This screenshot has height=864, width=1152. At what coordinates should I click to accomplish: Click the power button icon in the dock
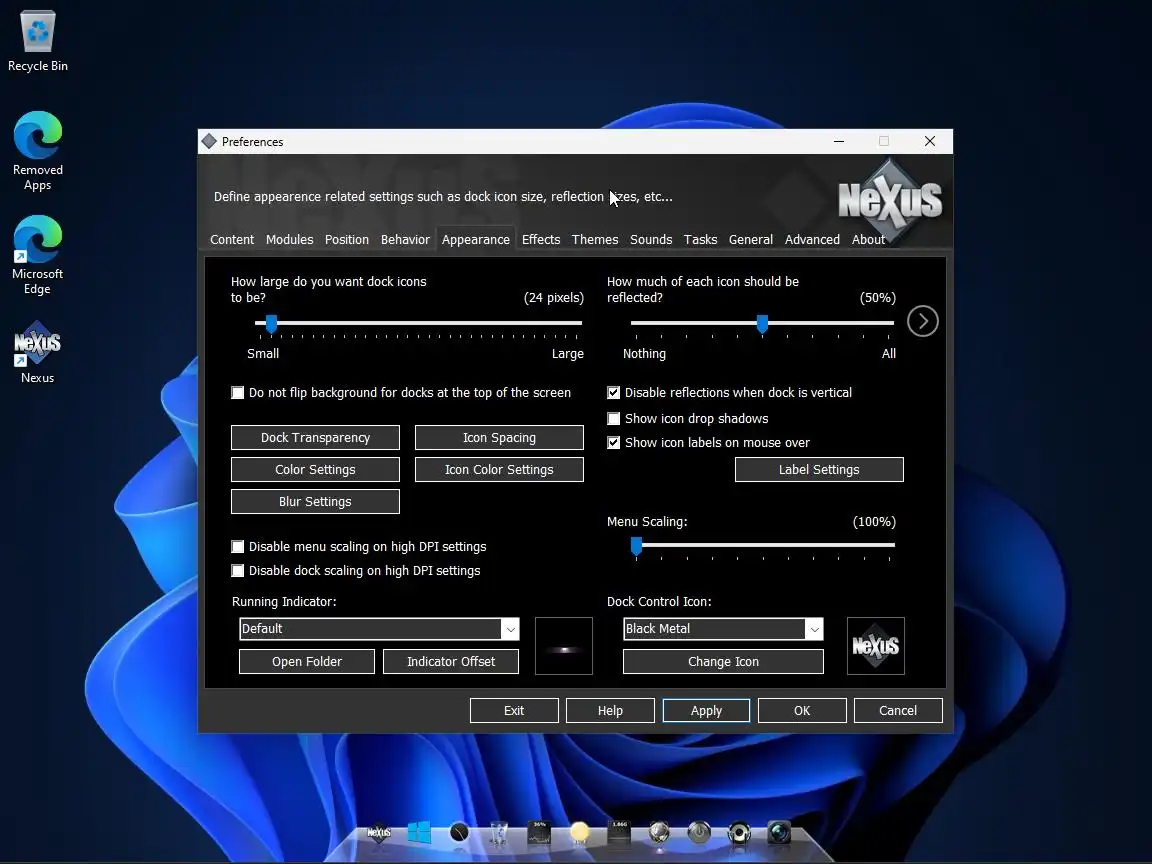pos(699,832)
